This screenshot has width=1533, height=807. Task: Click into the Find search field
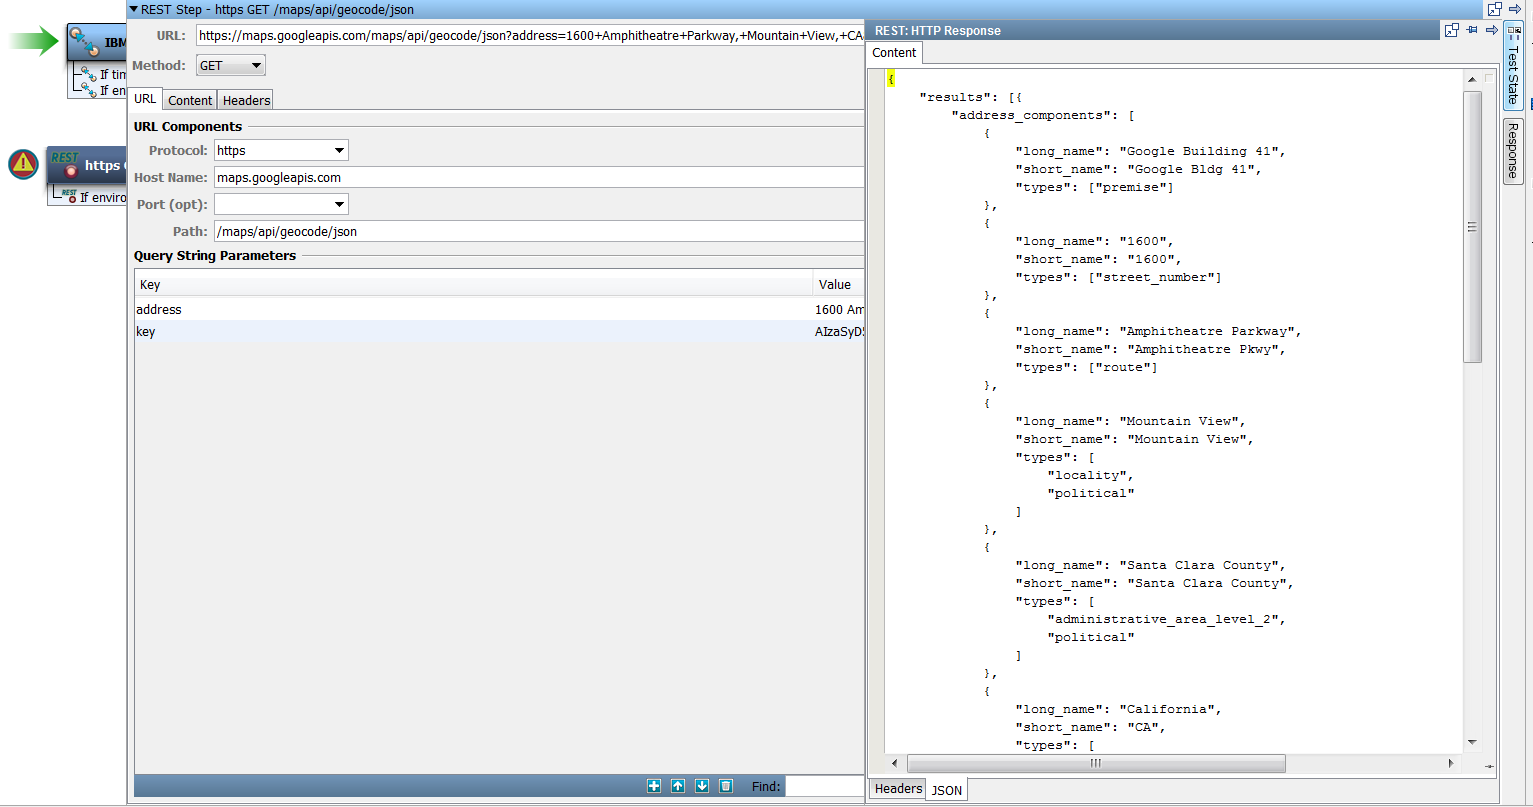[825, 786]
